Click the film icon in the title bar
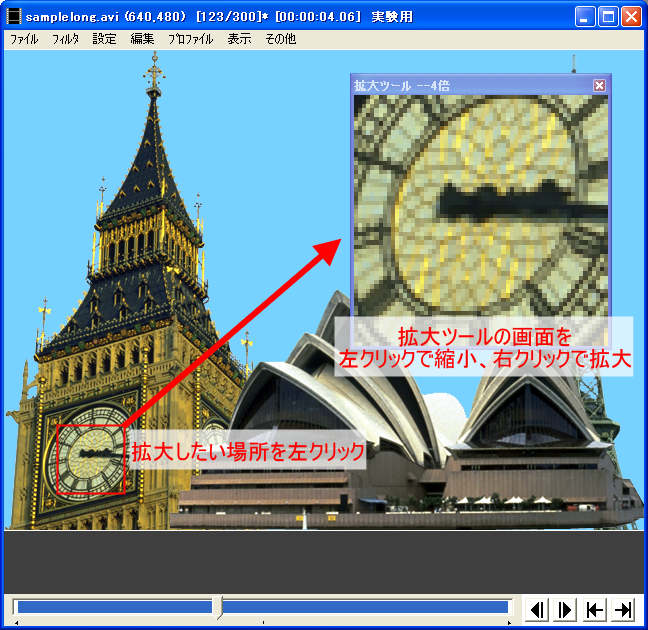The height and width of the screenshot is (630, 648). 14,17
